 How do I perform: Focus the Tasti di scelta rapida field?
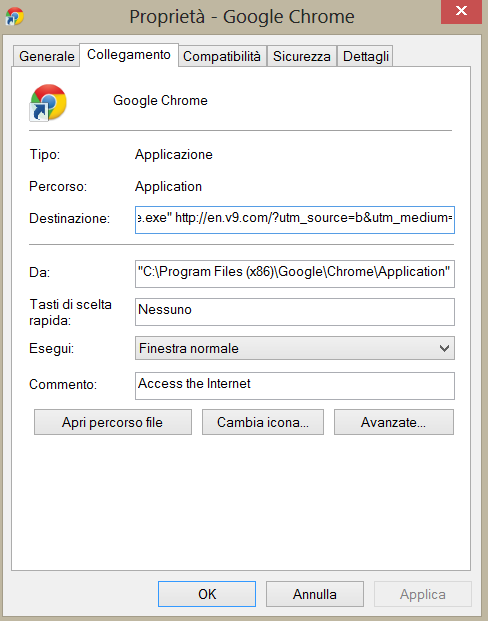click(x=295, y=312)
